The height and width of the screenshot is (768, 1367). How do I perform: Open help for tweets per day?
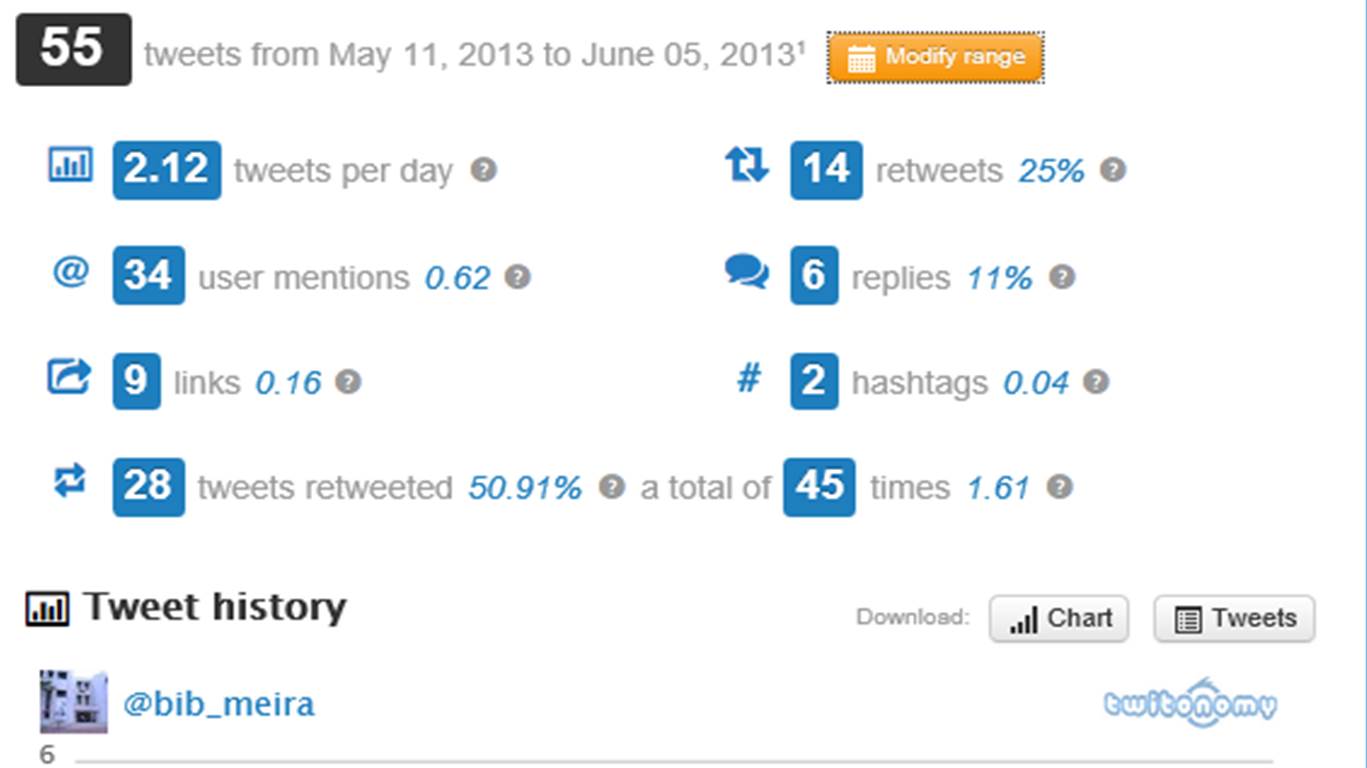tap(483, 169)
